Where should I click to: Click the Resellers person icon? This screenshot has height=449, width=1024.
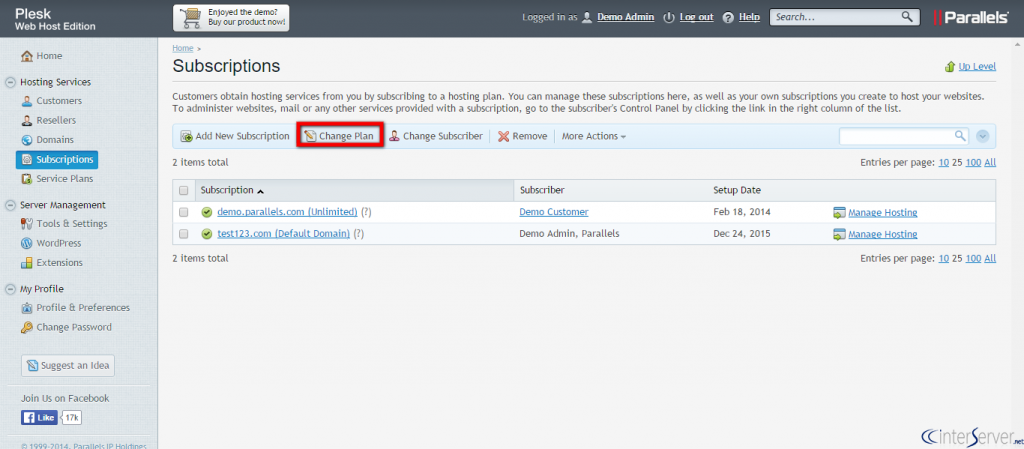point(27,121)
